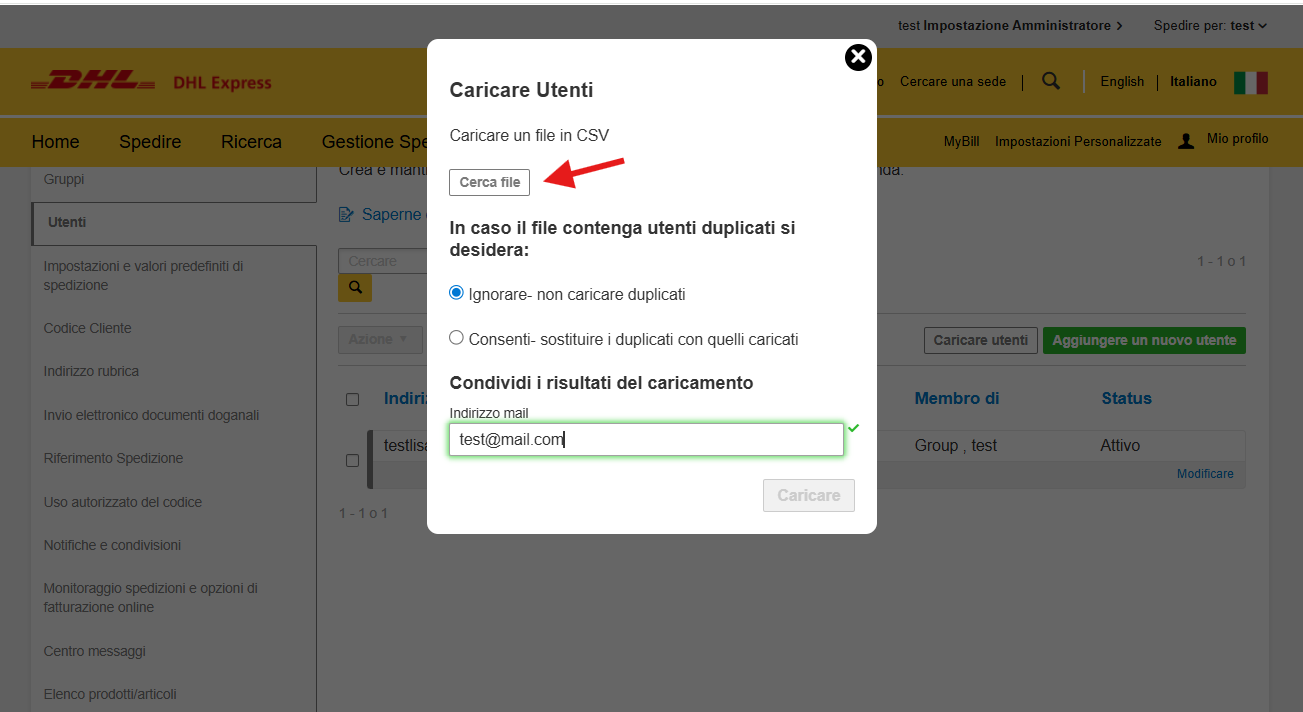Tick the select-all checkbox in table header

[352, 400]
